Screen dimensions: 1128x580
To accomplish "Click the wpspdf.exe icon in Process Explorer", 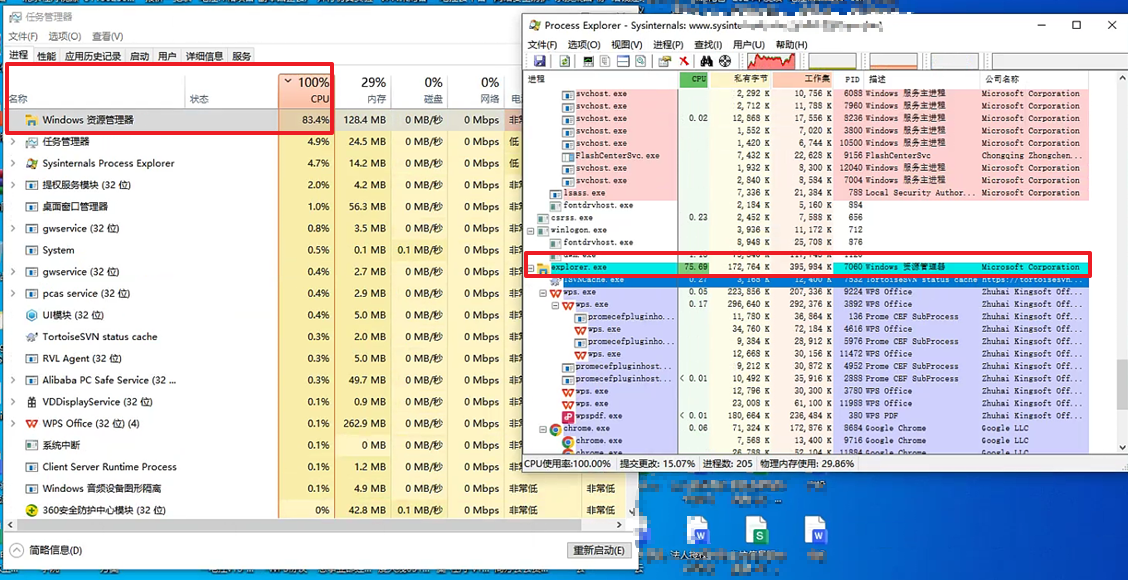I will tap(568, 416).
